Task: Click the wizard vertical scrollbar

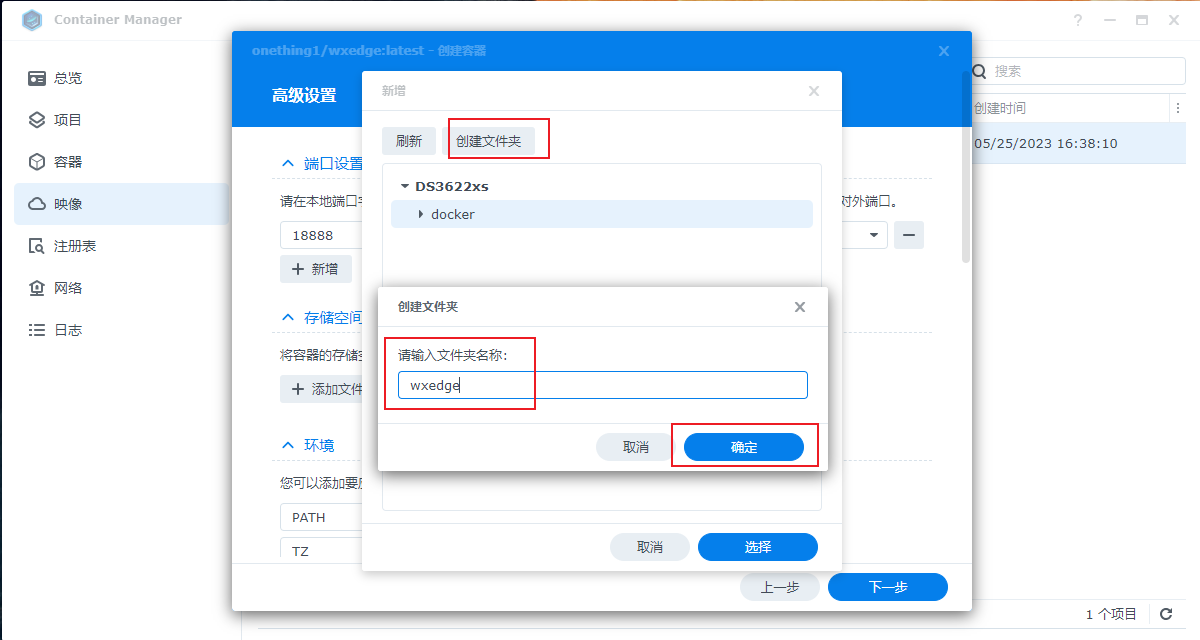Action: coord(966,166)
